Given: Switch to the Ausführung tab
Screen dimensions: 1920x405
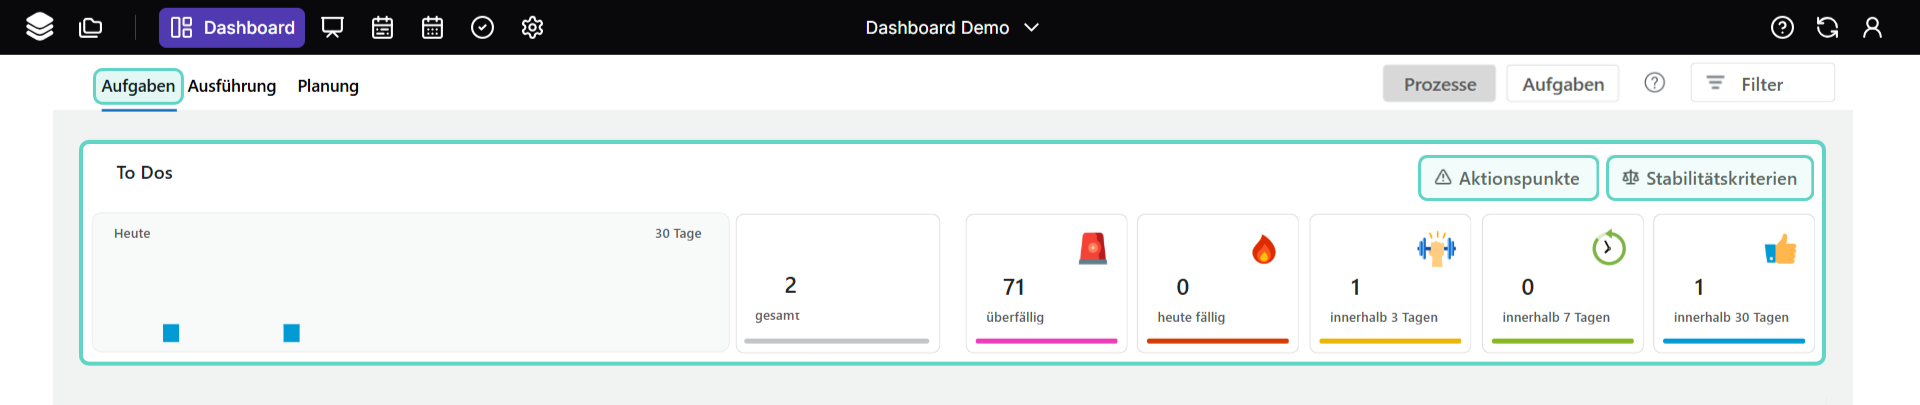Looking at the screenshot, I should (x=232, y=86).
